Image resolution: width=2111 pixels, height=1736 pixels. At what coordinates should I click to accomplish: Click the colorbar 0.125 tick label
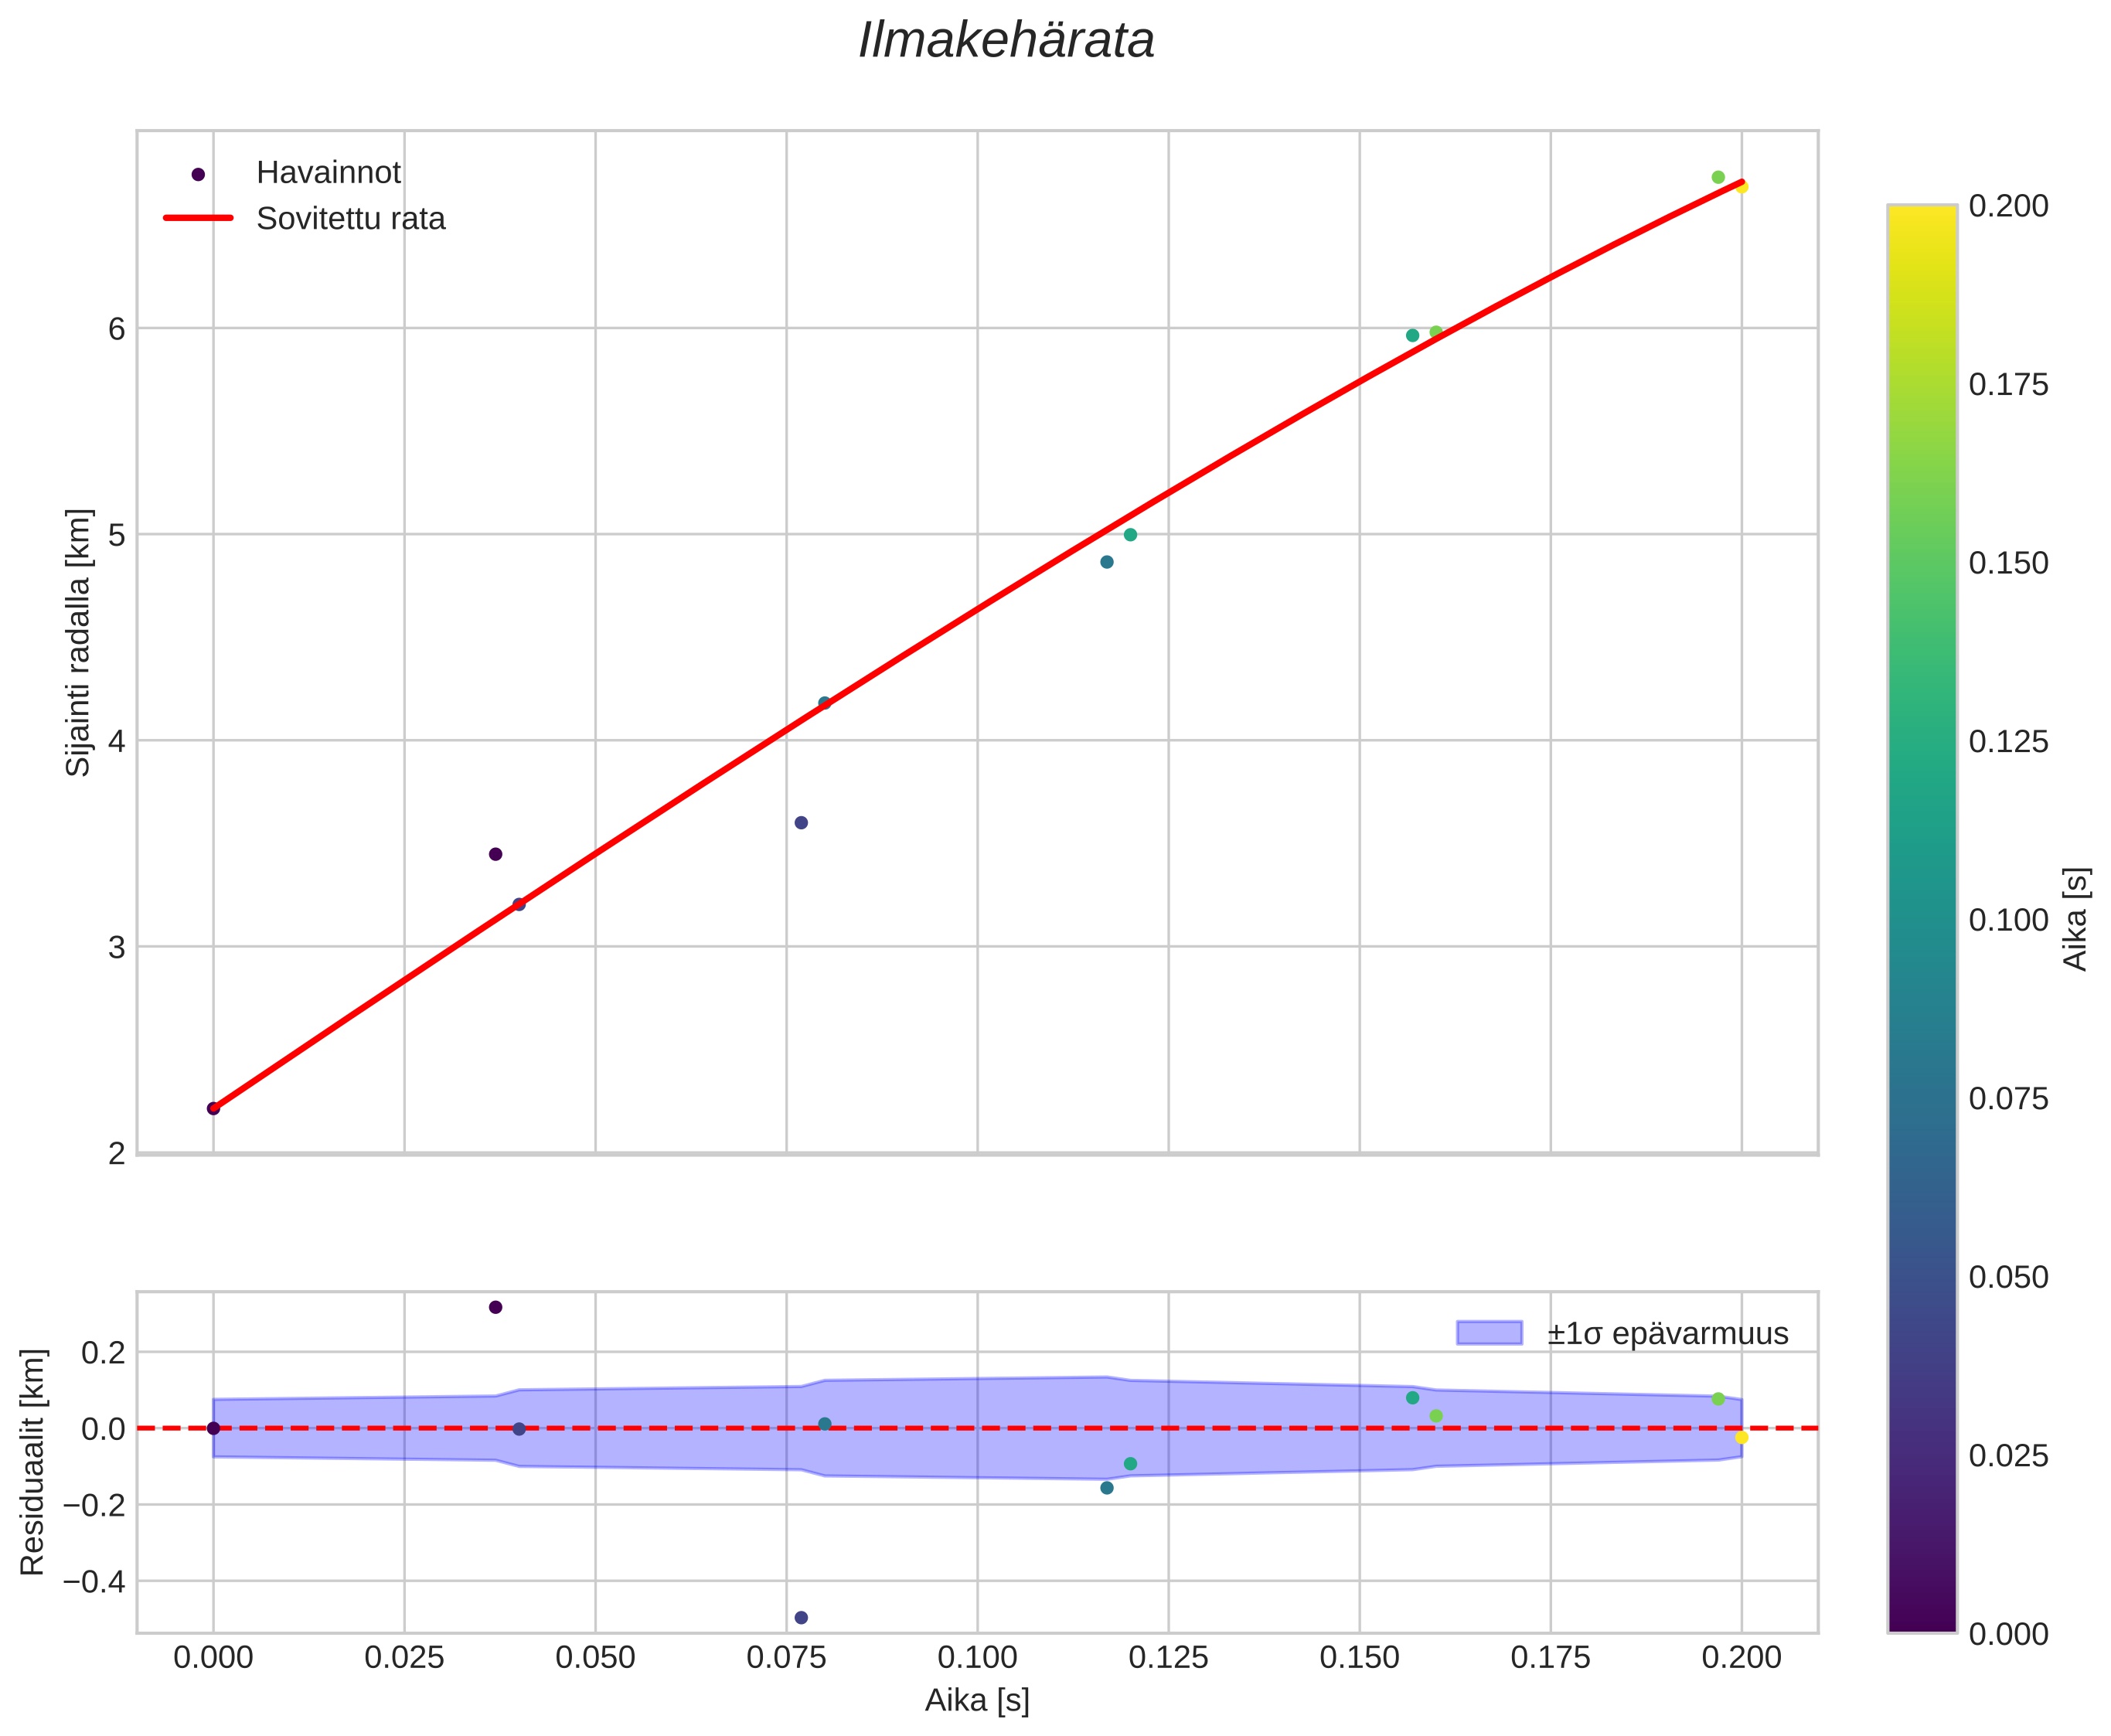(2008, 742)
